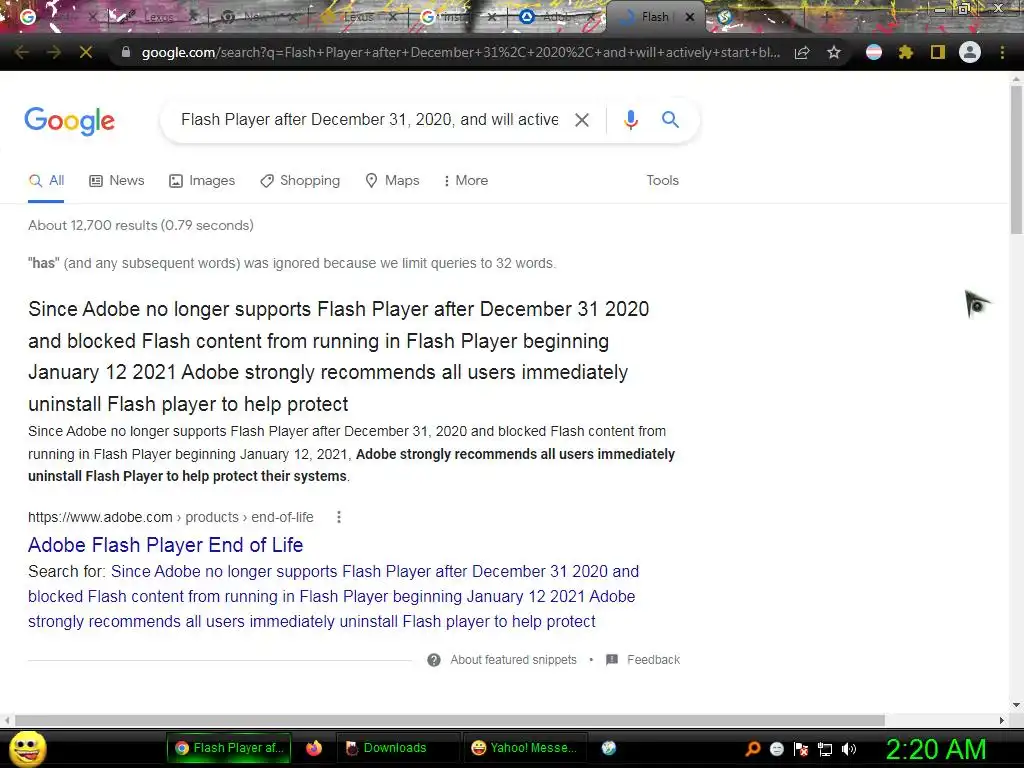Open help for About featured snippets
The height and width of the screenshot is (768, 1024).
tap(434, 660)
